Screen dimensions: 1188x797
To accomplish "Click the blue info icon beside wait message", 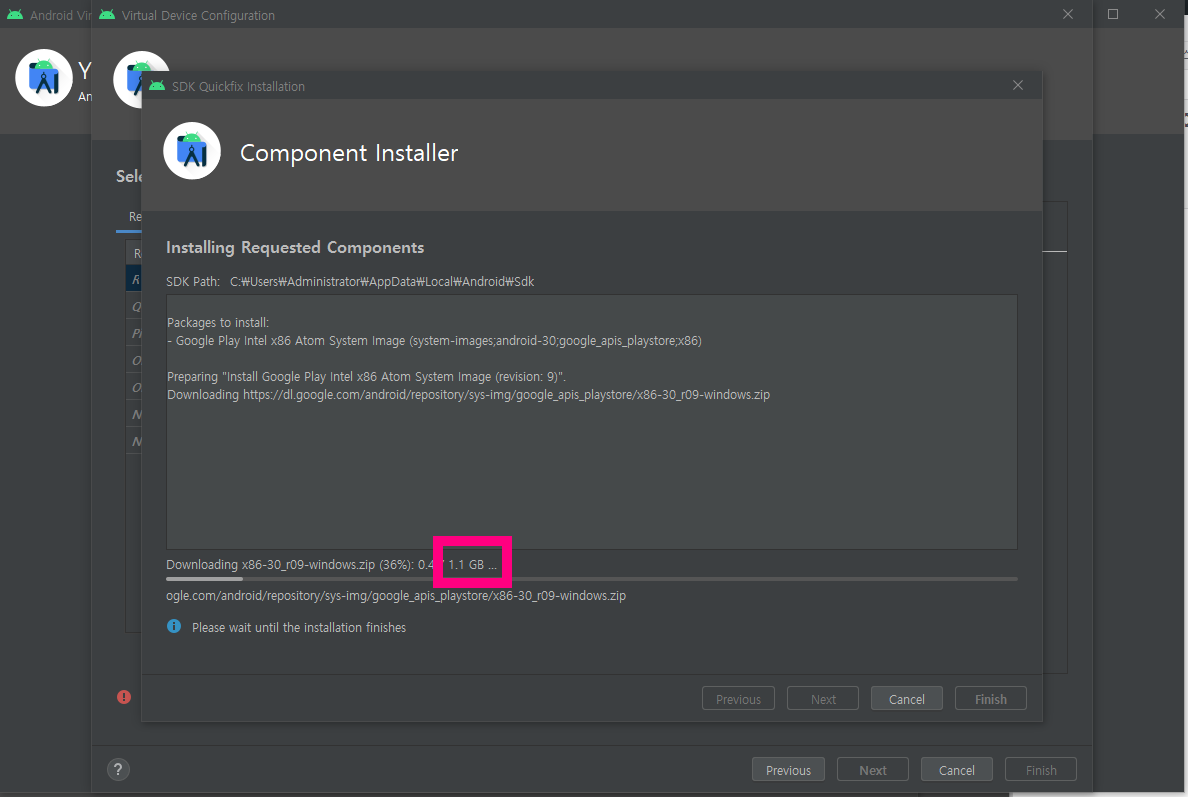I will tap(174, 627).
